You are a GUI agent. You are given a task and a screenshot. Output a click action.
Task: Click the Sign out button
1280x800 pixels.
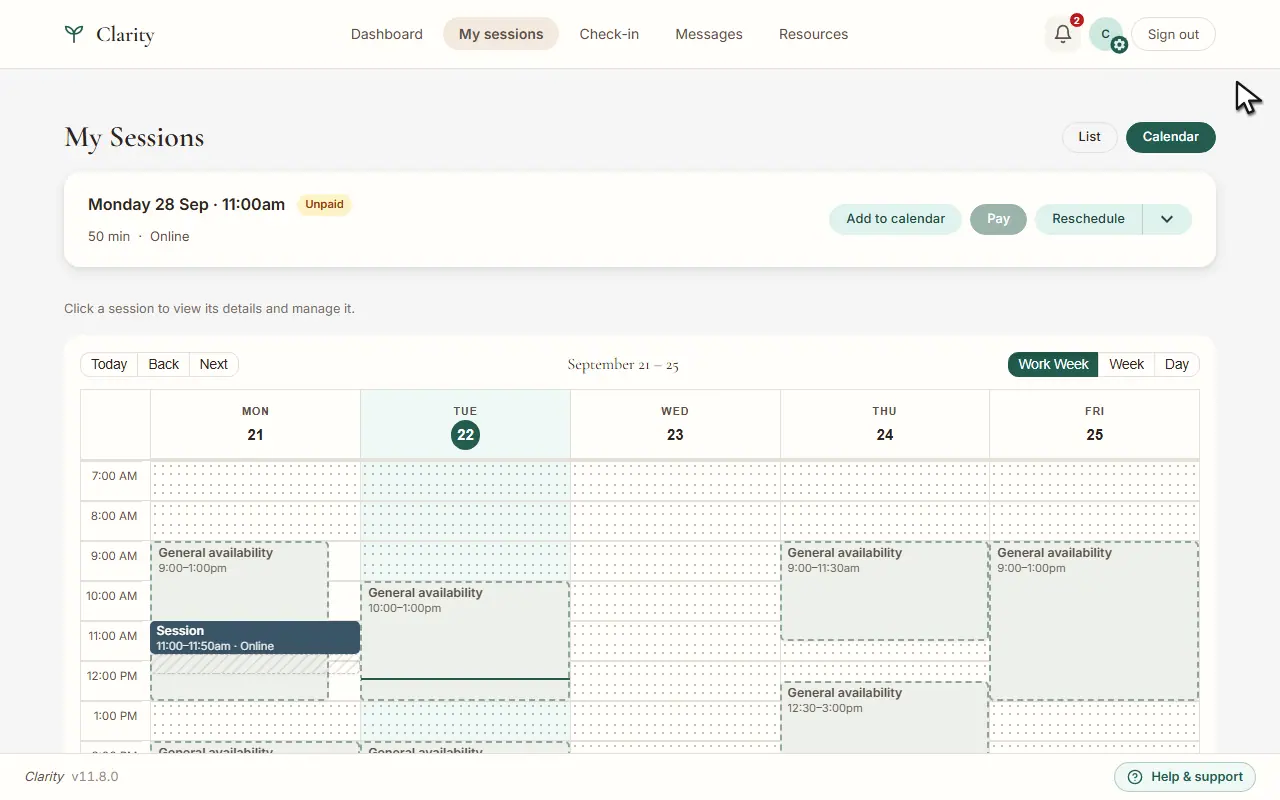[x=1173, y=34]
